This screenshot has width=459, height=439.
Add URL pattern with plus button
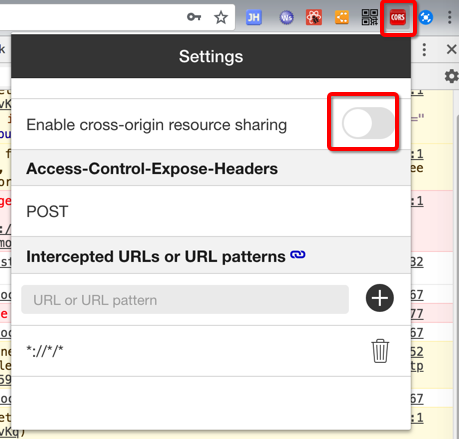tap(380, 298)
